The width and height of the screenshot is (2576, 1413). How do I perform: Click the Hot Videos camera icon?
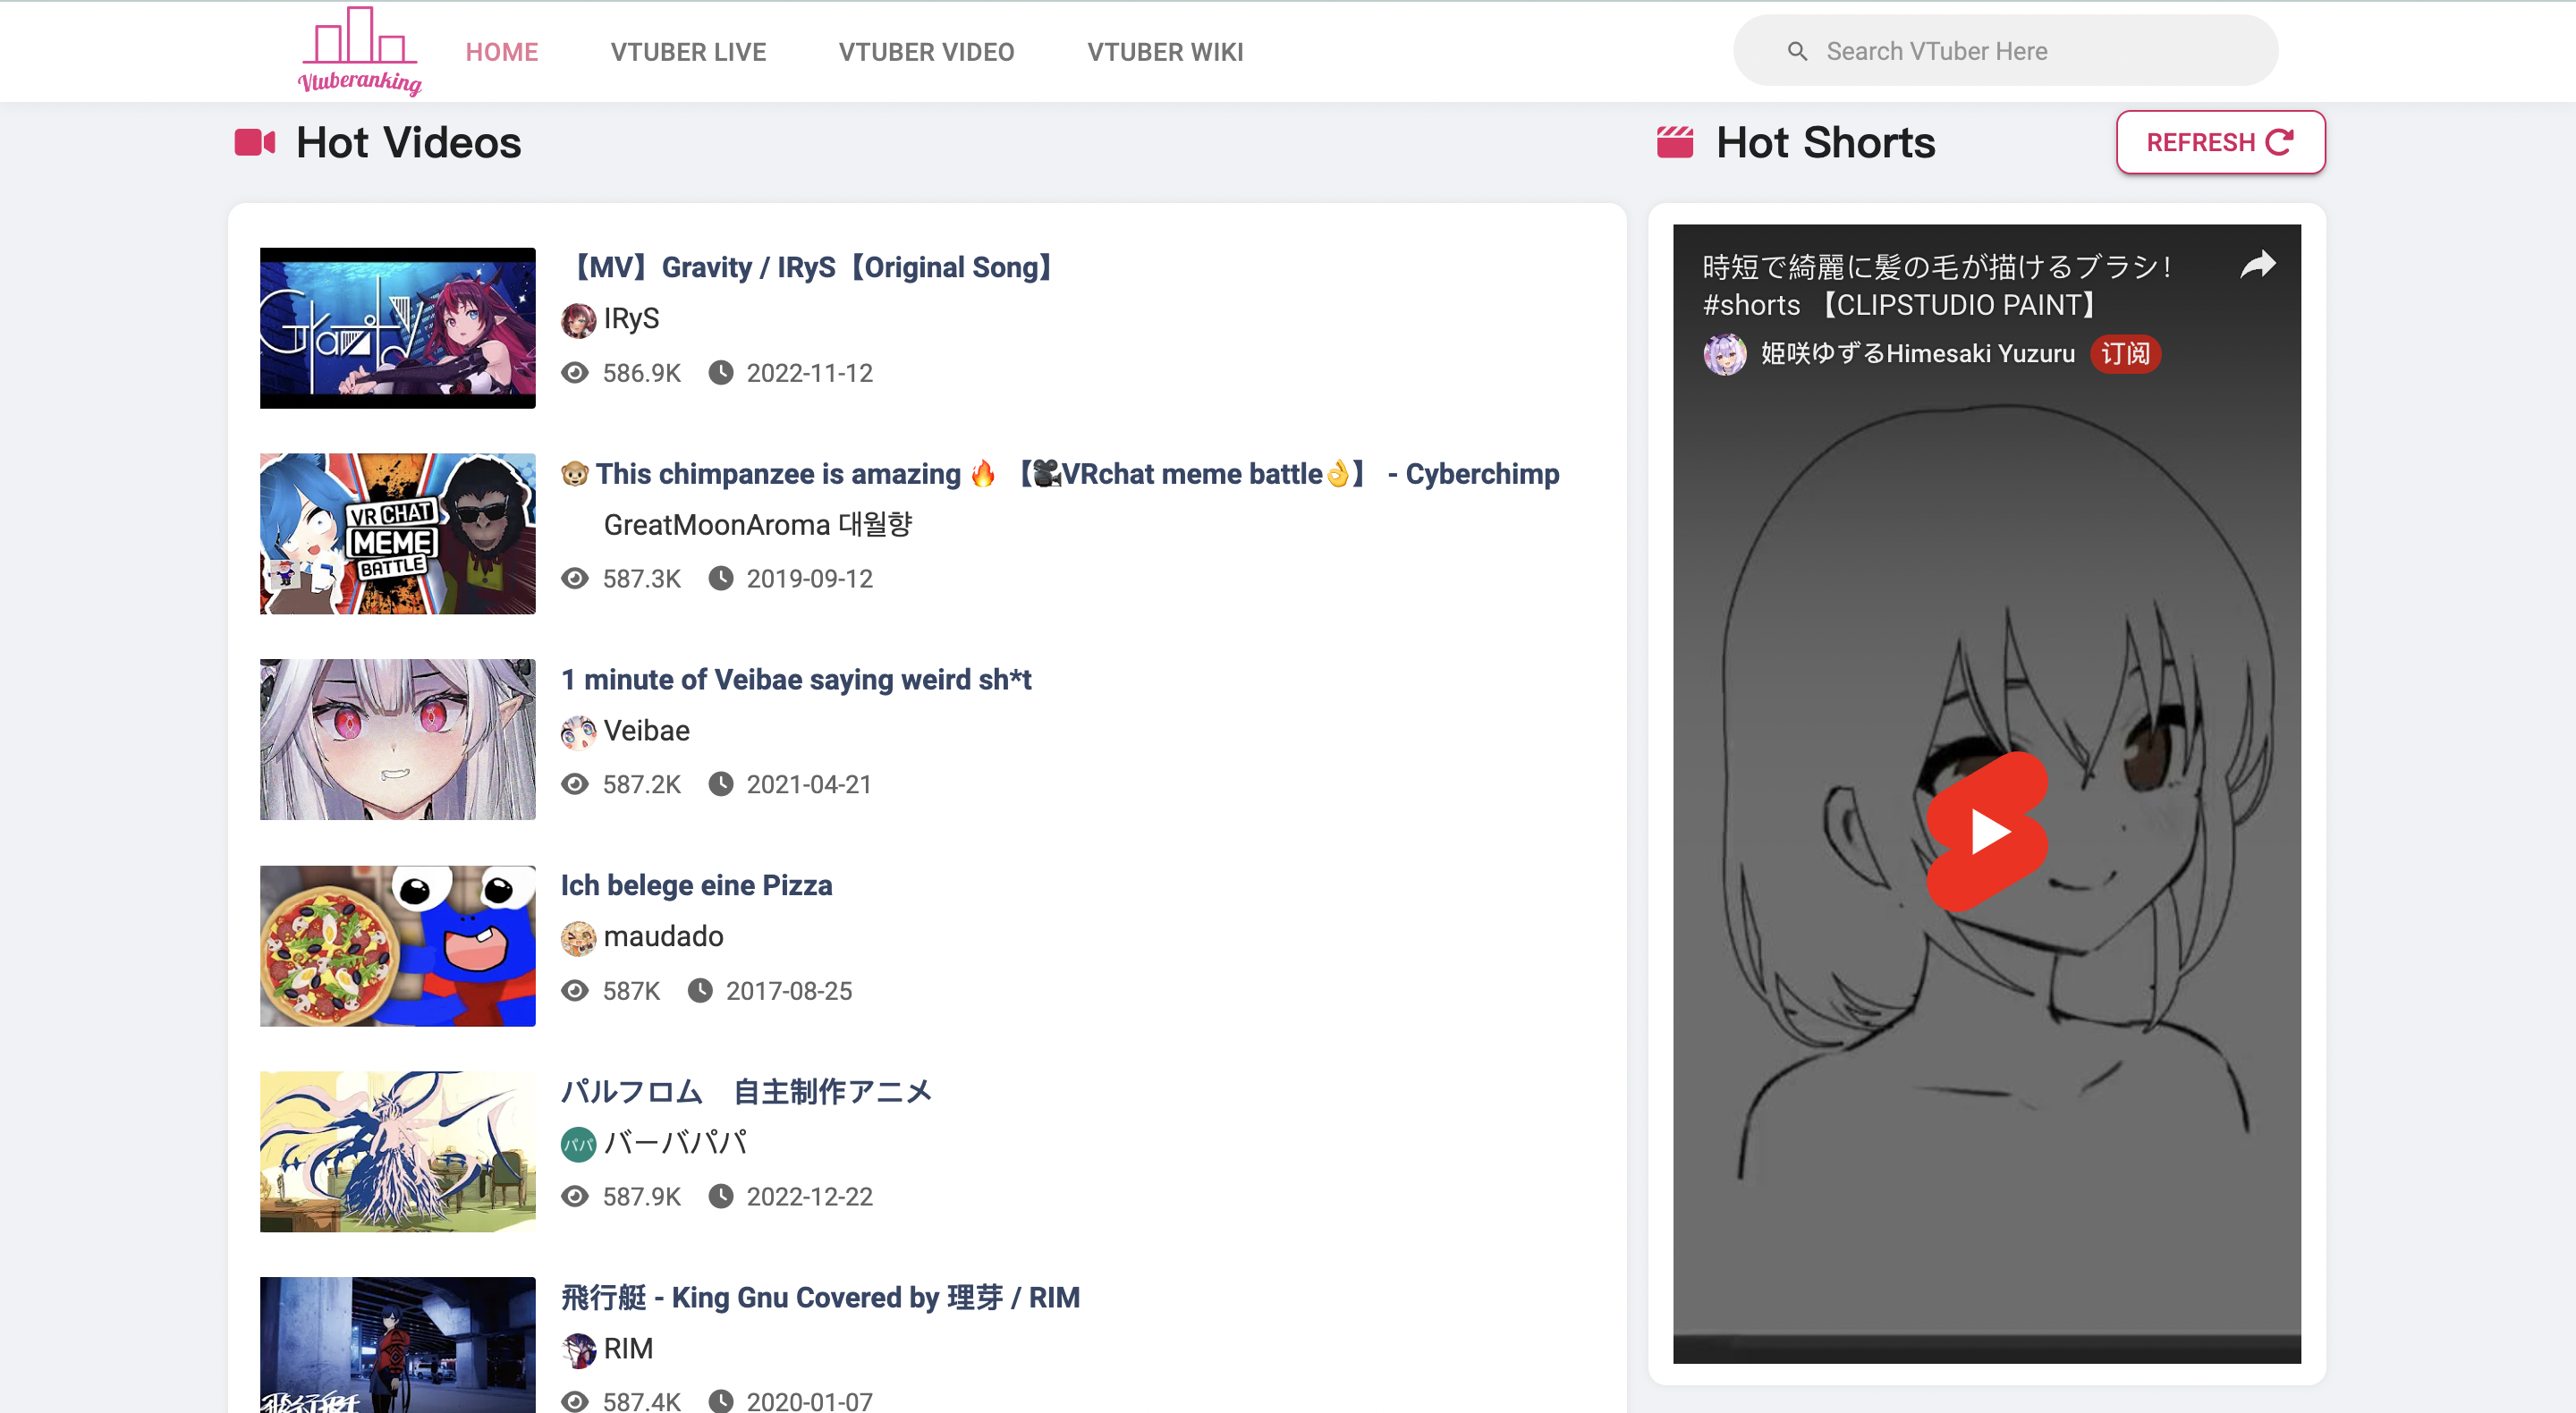(x=255, y=142)
